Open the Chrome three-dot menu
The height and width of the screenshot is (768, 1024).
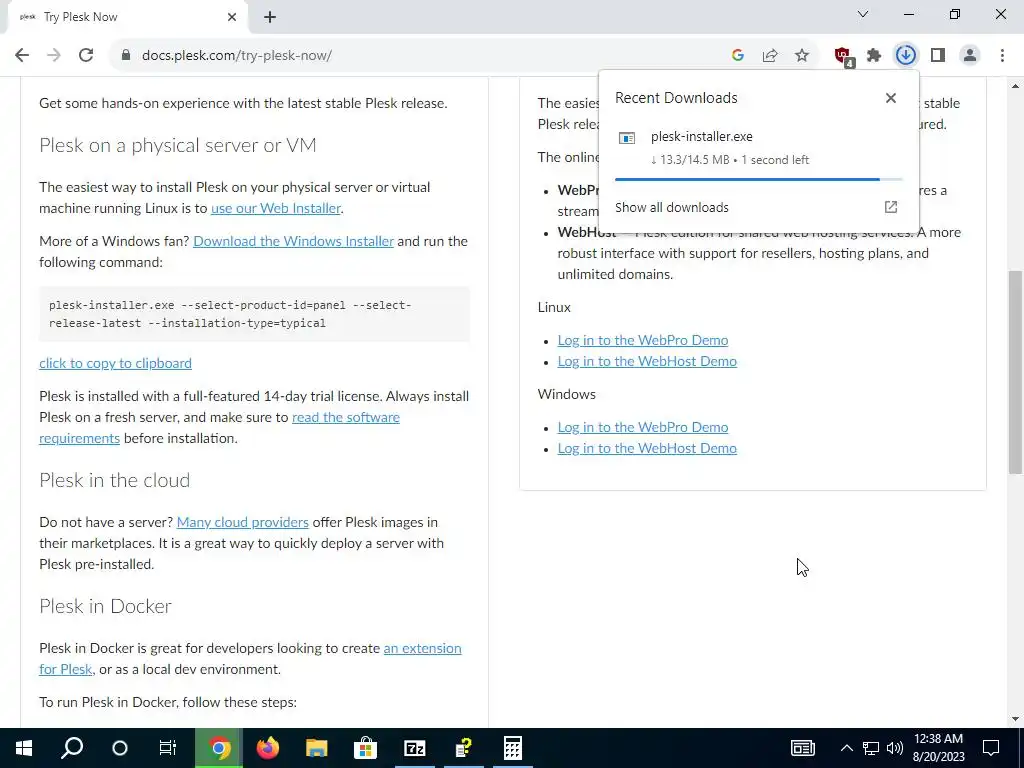[1002, 56]
